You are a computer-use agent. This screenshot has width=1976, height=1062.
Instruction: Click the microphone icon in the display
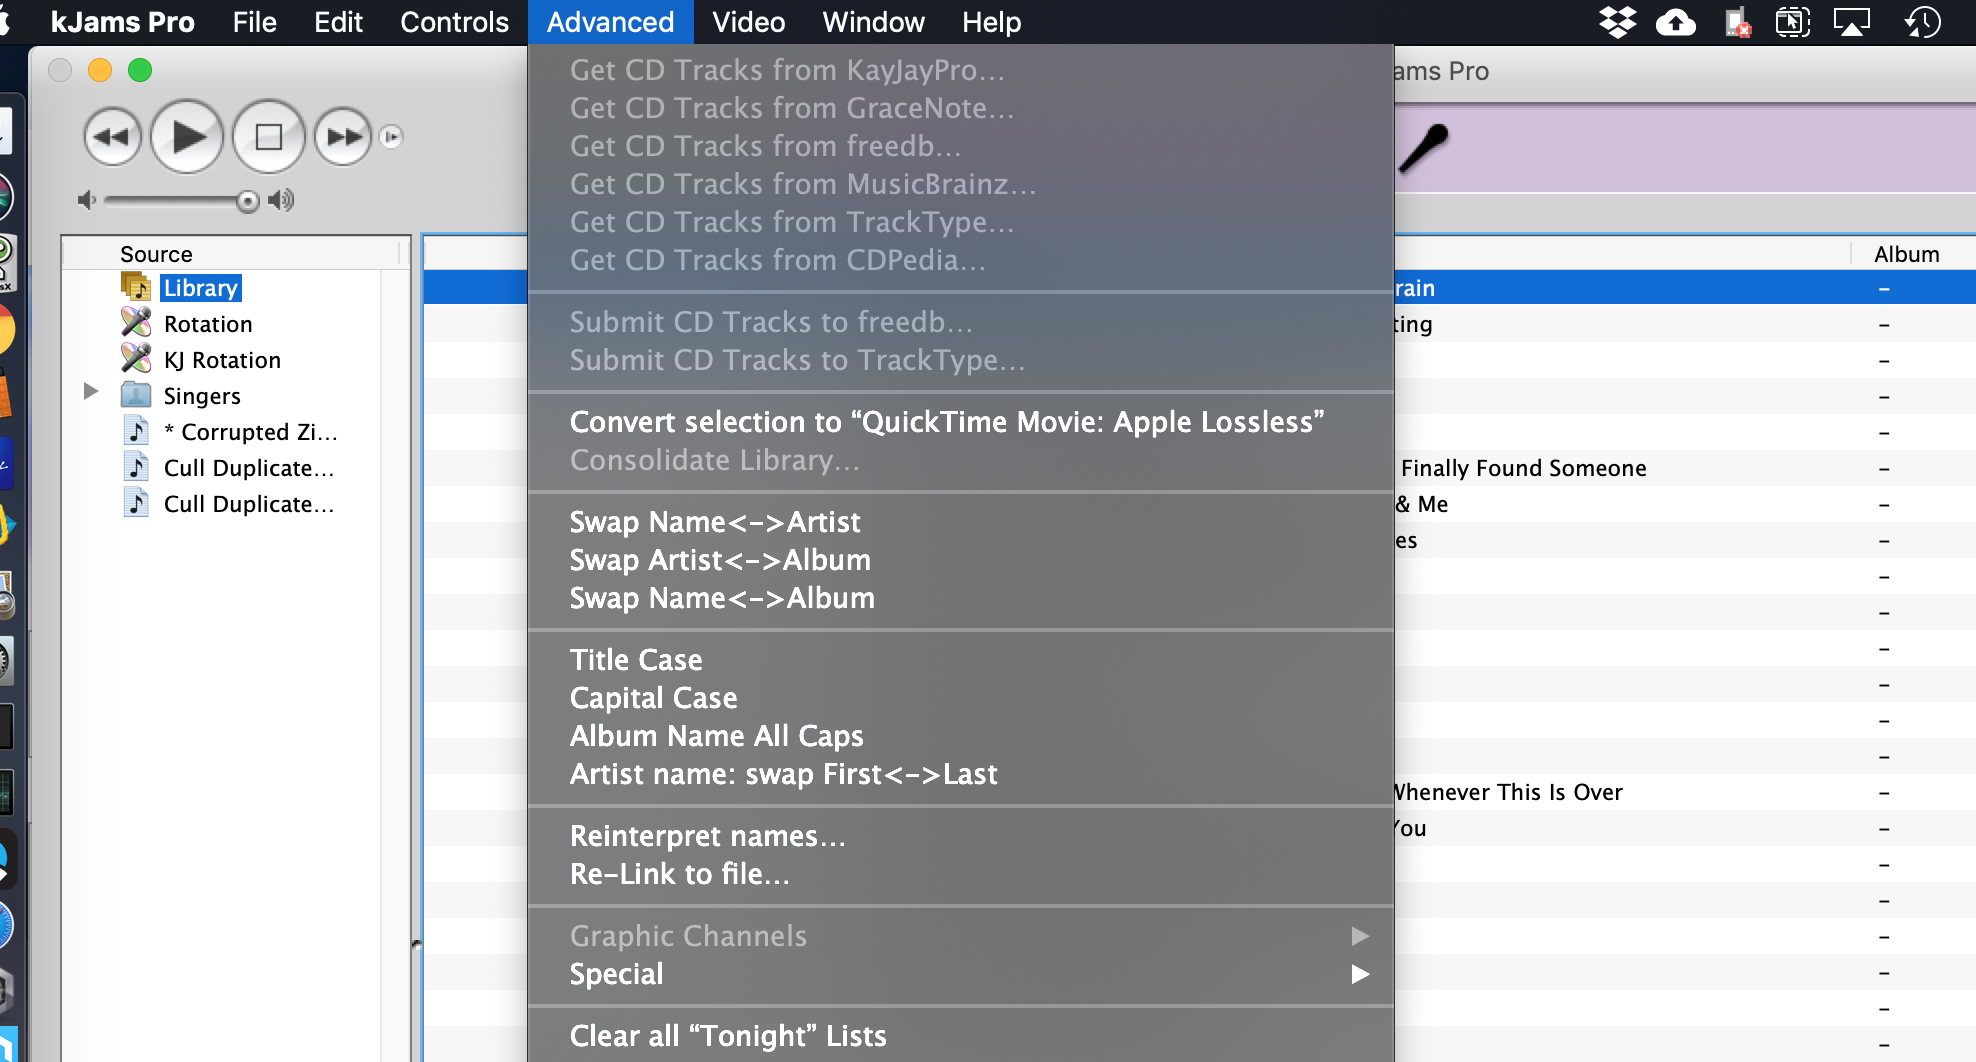[1423, 148]
